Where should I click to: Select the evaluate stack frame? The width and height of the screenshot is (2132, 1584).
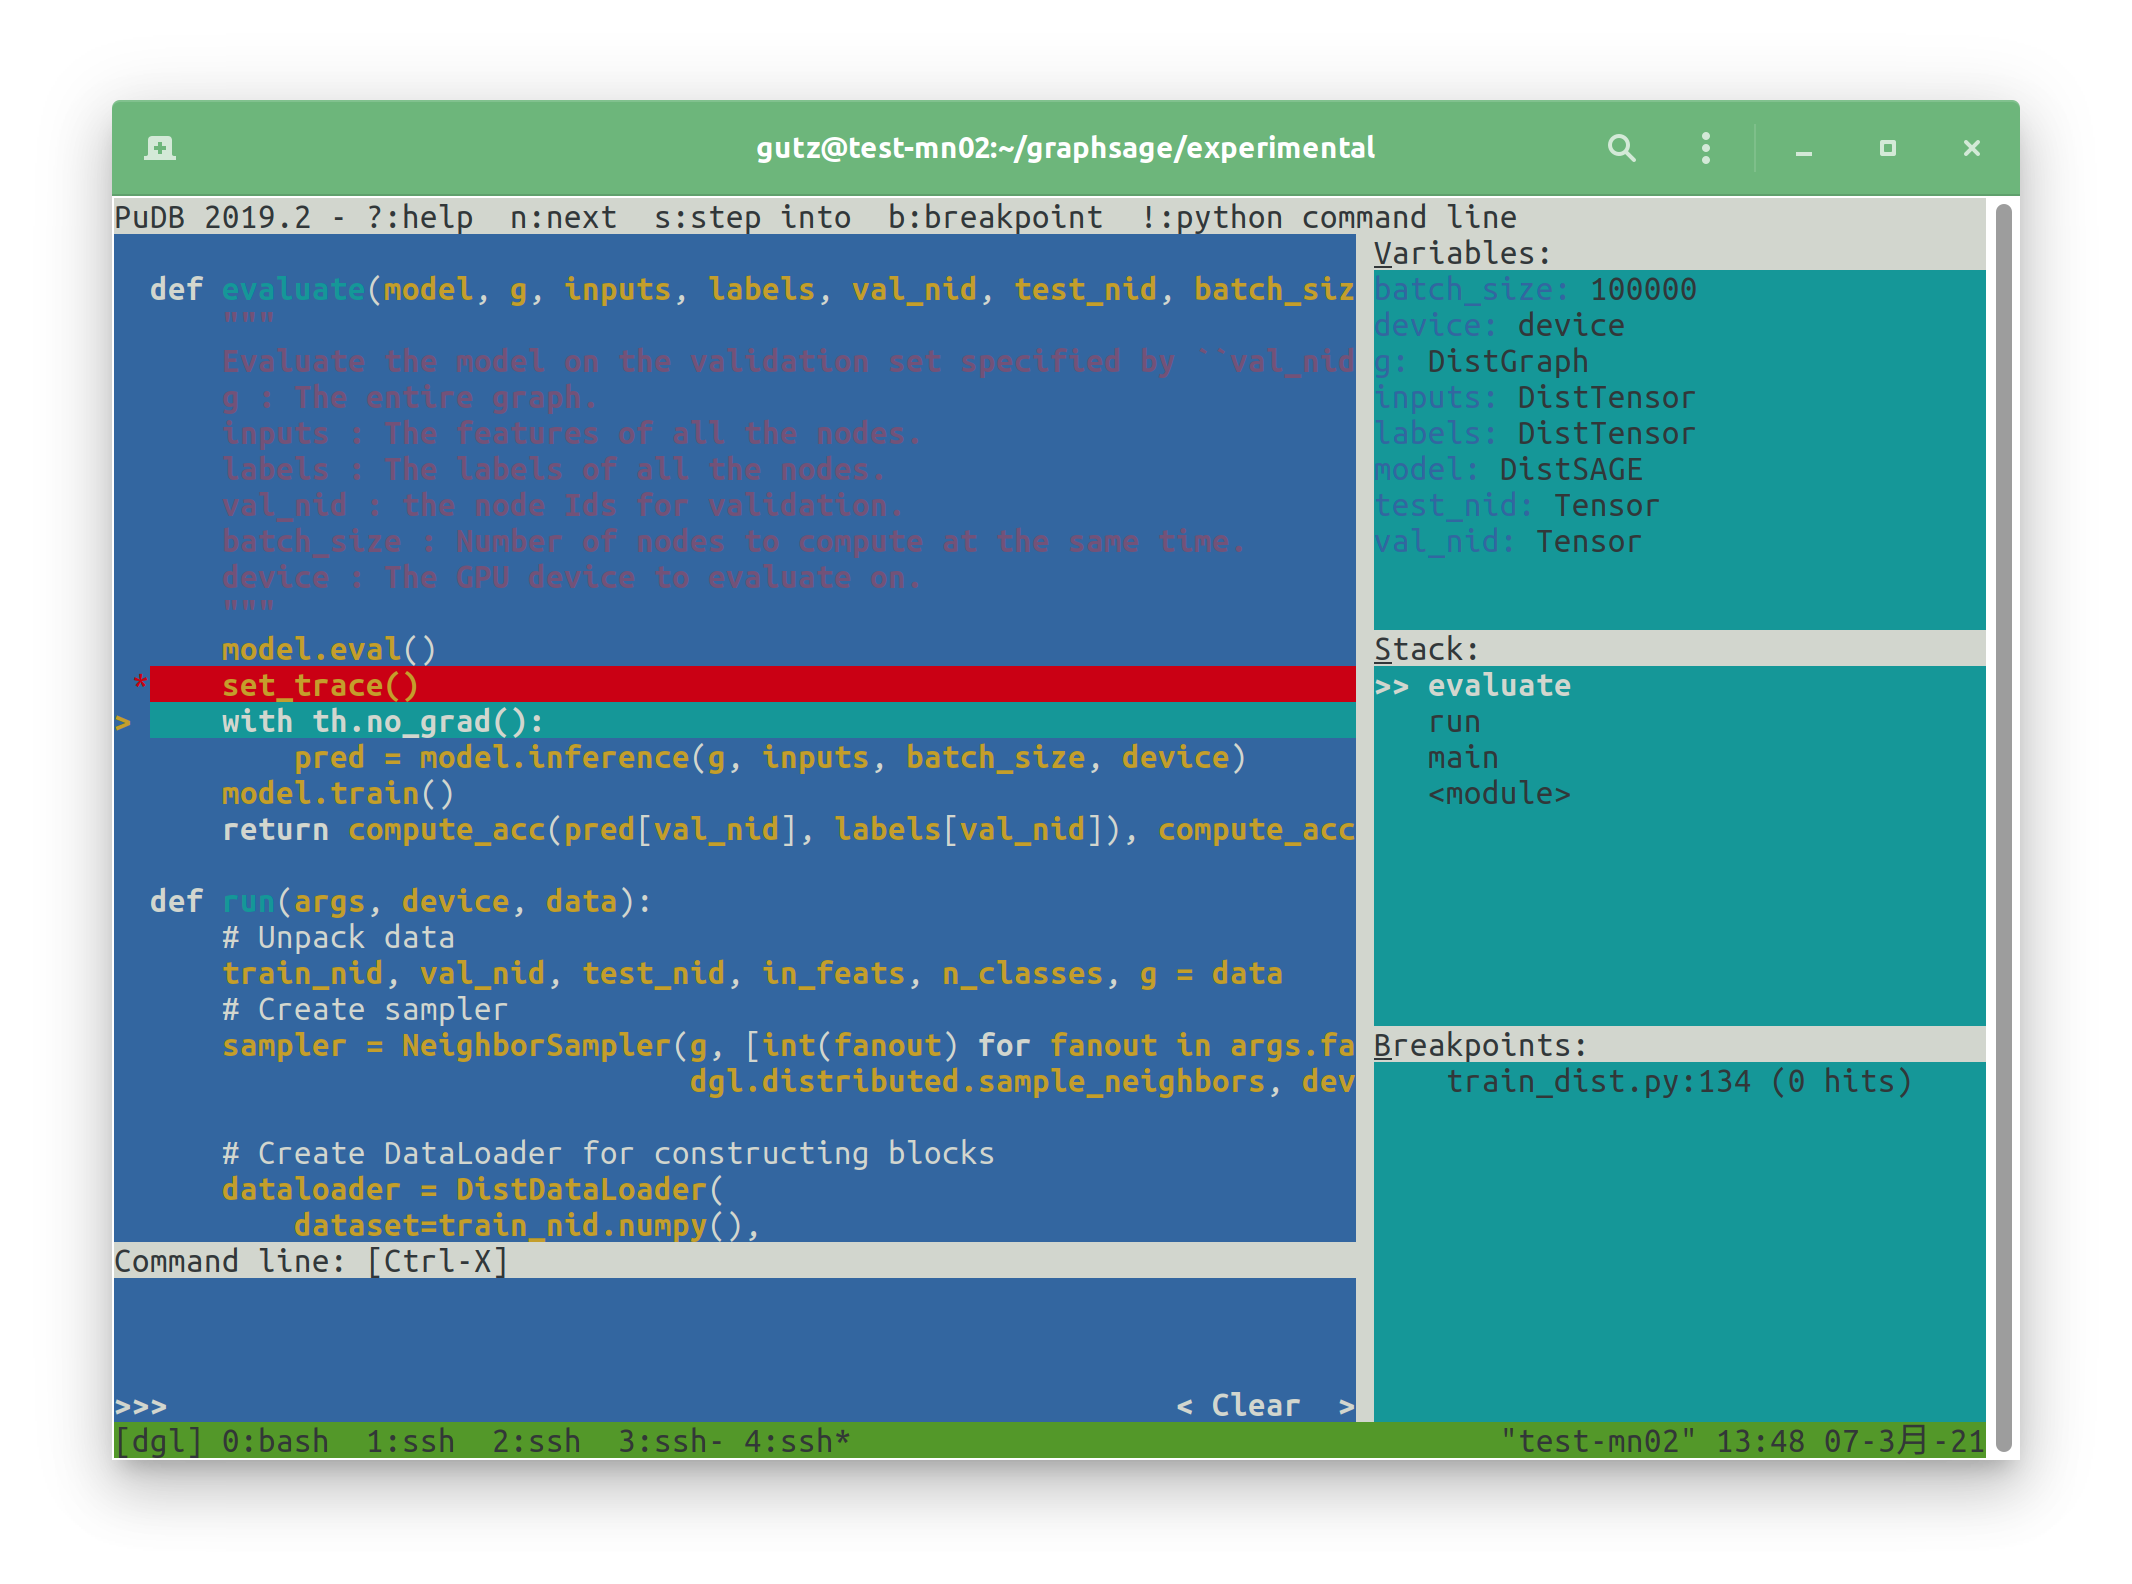(1680, 685)
